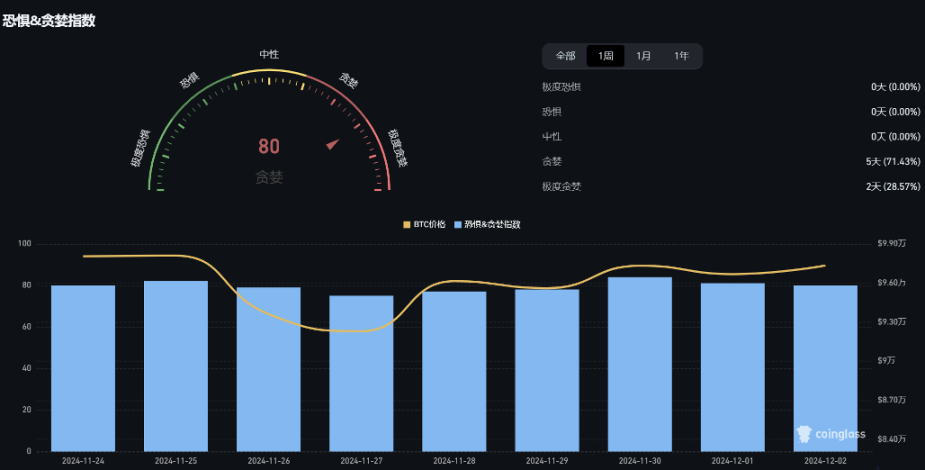This screenshot has height=470, width=925.
Task: Click the 2024-11-27 date axis label
Action: (361, 461)
